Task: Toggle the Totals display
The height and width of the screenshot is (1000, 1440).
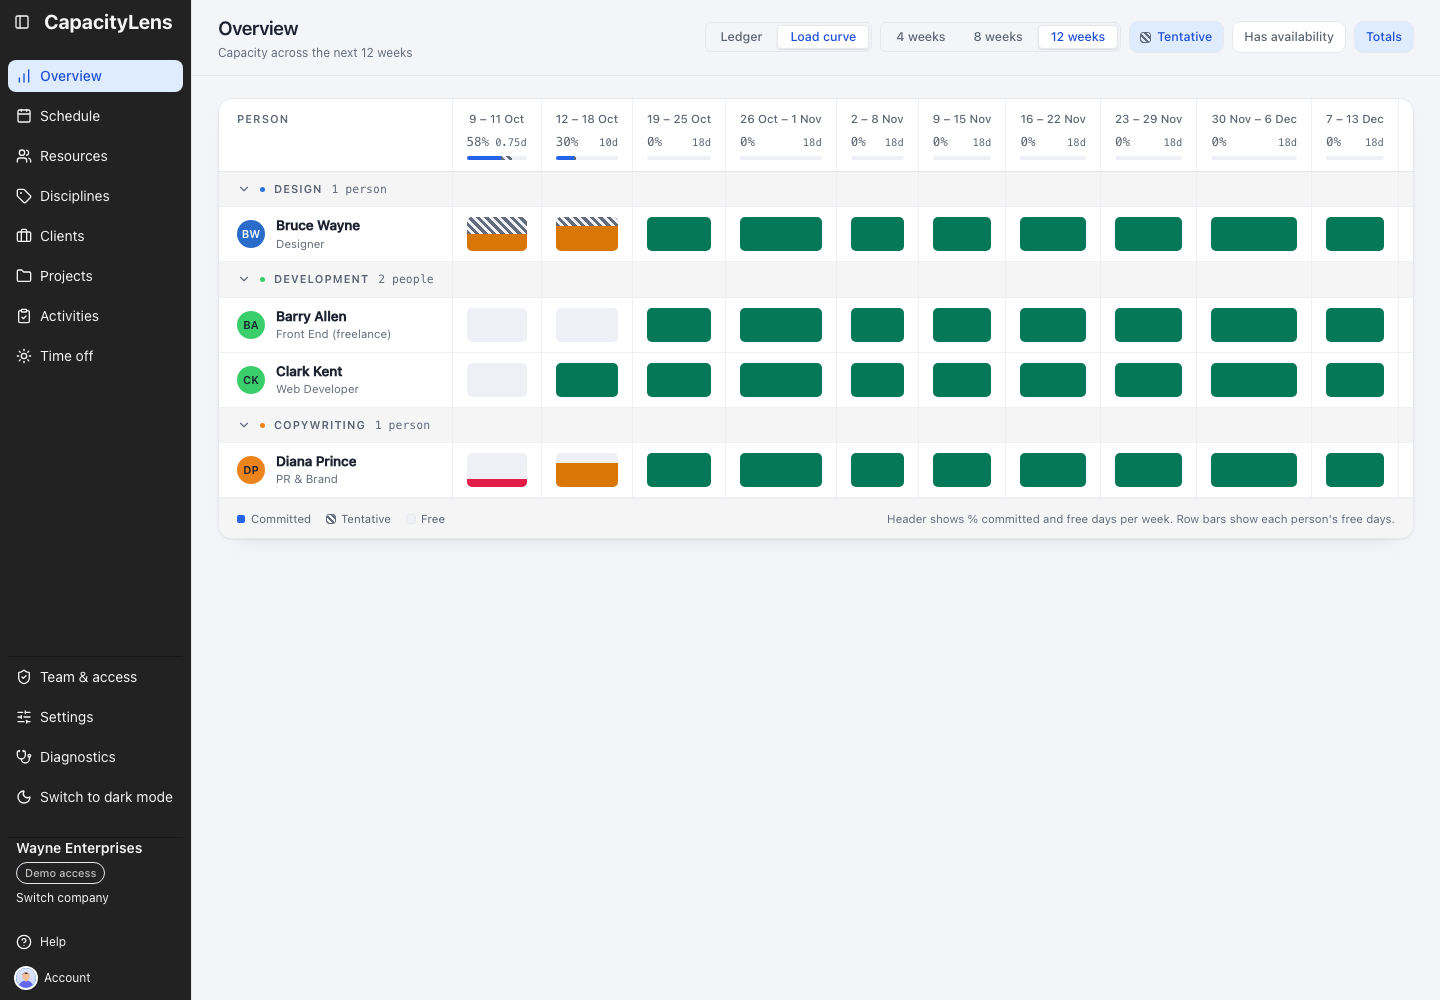Action: [1384, 37]
